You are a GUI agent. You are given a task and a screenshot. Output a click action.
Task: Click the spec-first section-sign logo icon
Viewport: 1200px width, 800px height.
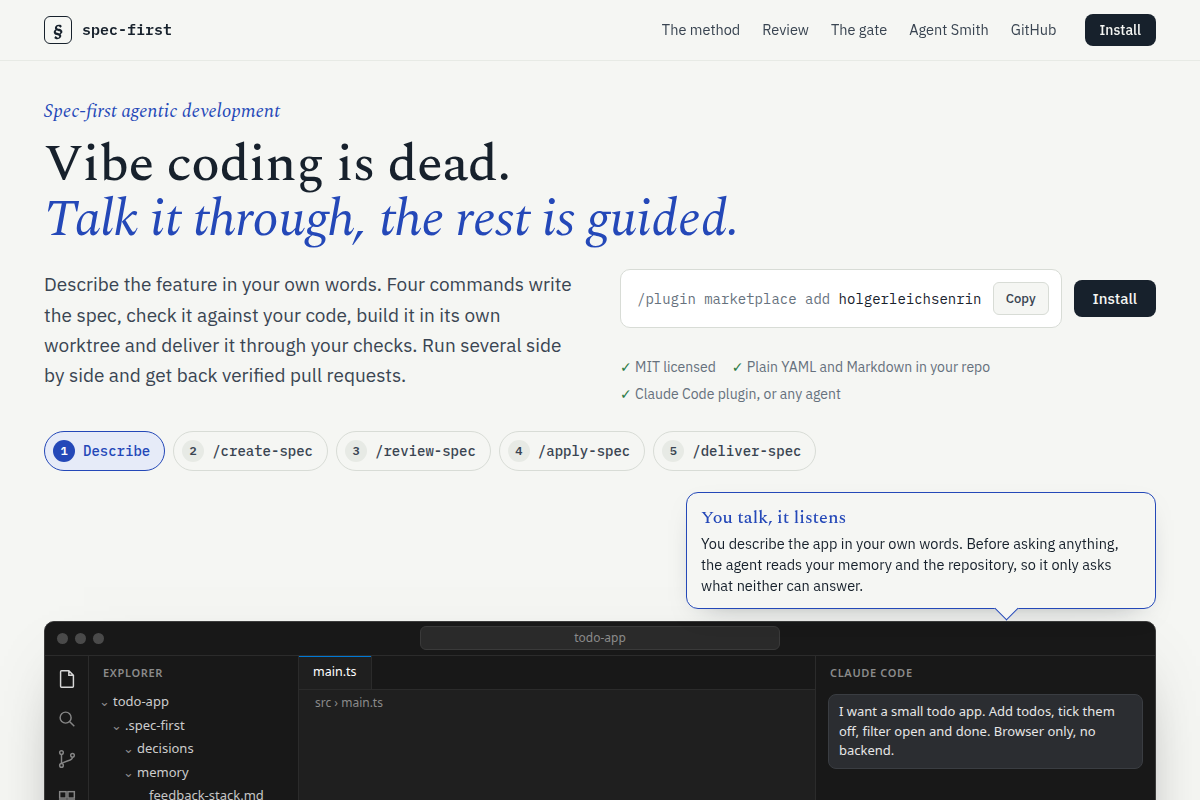click(x=58, y=30)
